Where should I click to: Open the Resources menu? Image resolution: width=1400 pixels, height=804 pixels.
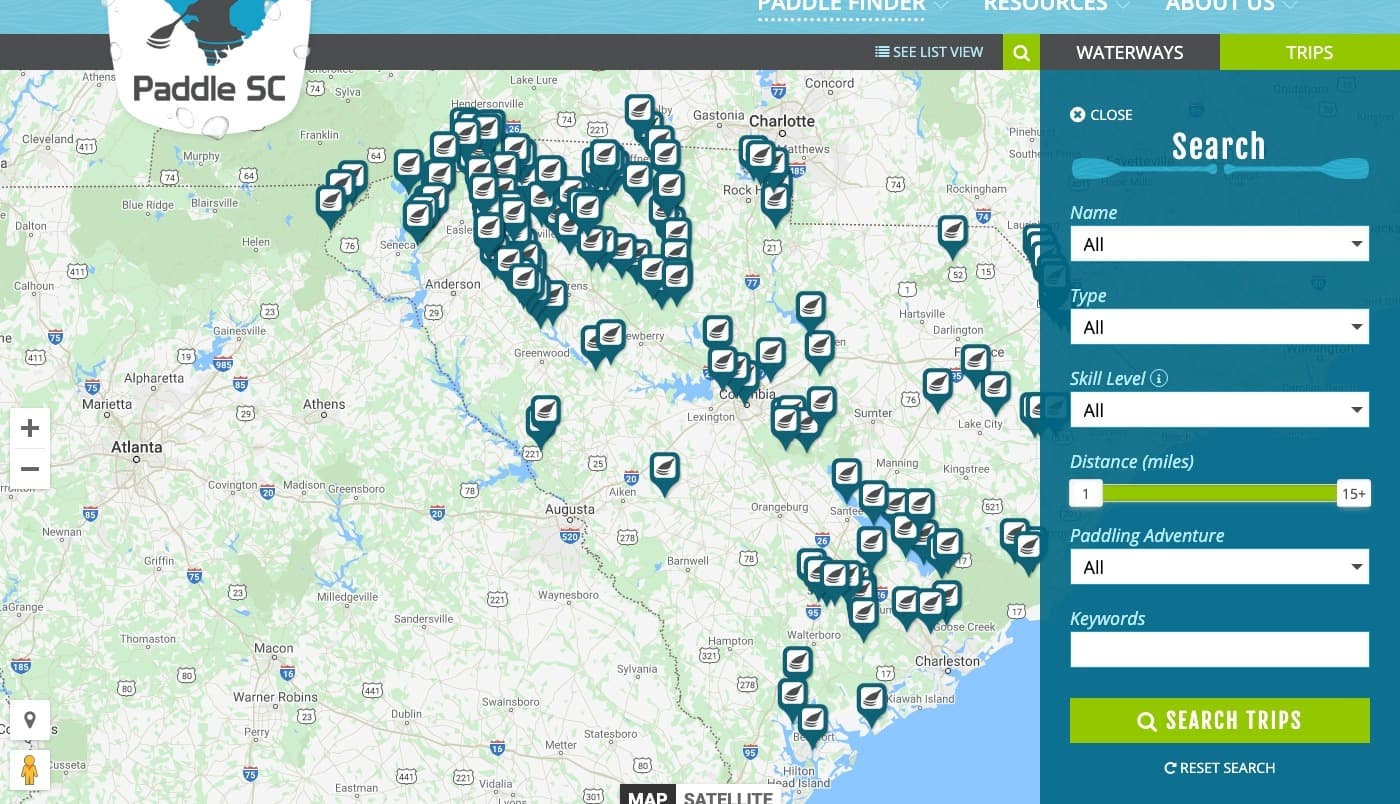[x=1055, y=6]
